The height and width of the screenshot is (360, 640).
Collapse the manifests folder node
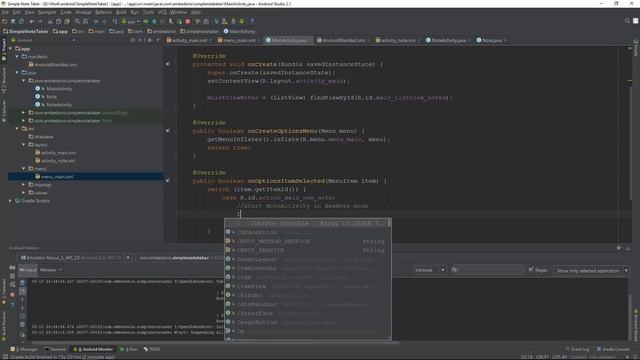(x=17, y=57)
